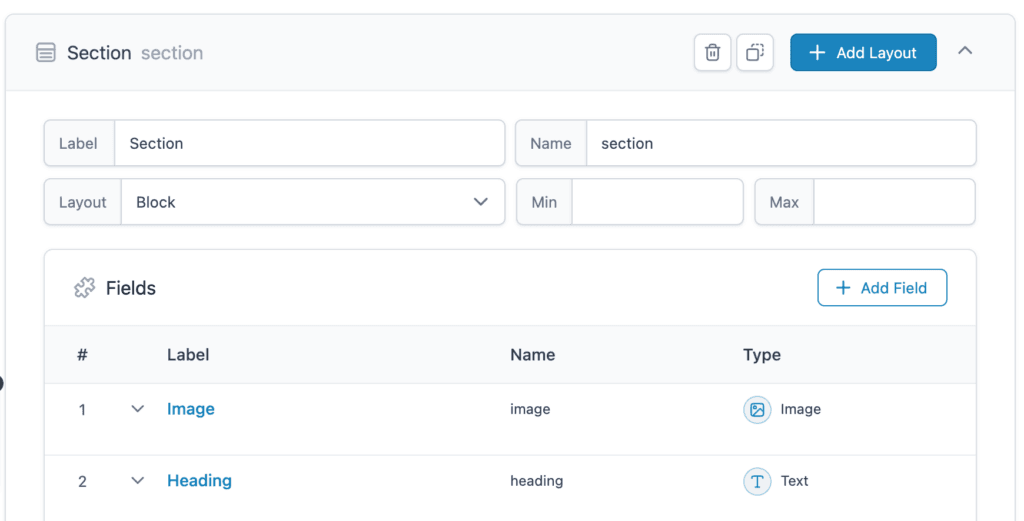Screen dimensions: 1024x521
Task: Click the Image type icon
Action: [757, 409]
